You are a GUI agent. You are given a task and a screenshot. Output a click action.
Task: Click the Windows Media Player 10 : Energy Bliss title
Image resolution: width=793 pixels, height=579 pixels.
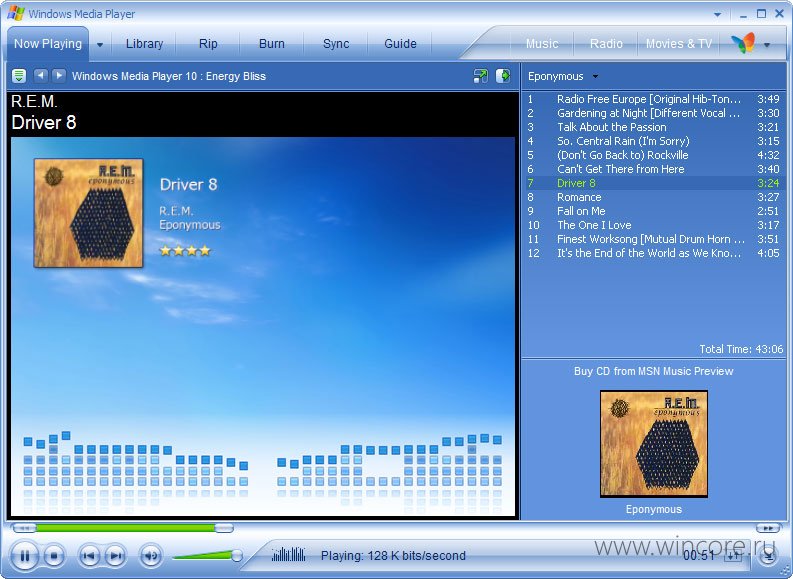tap(169, 76)
